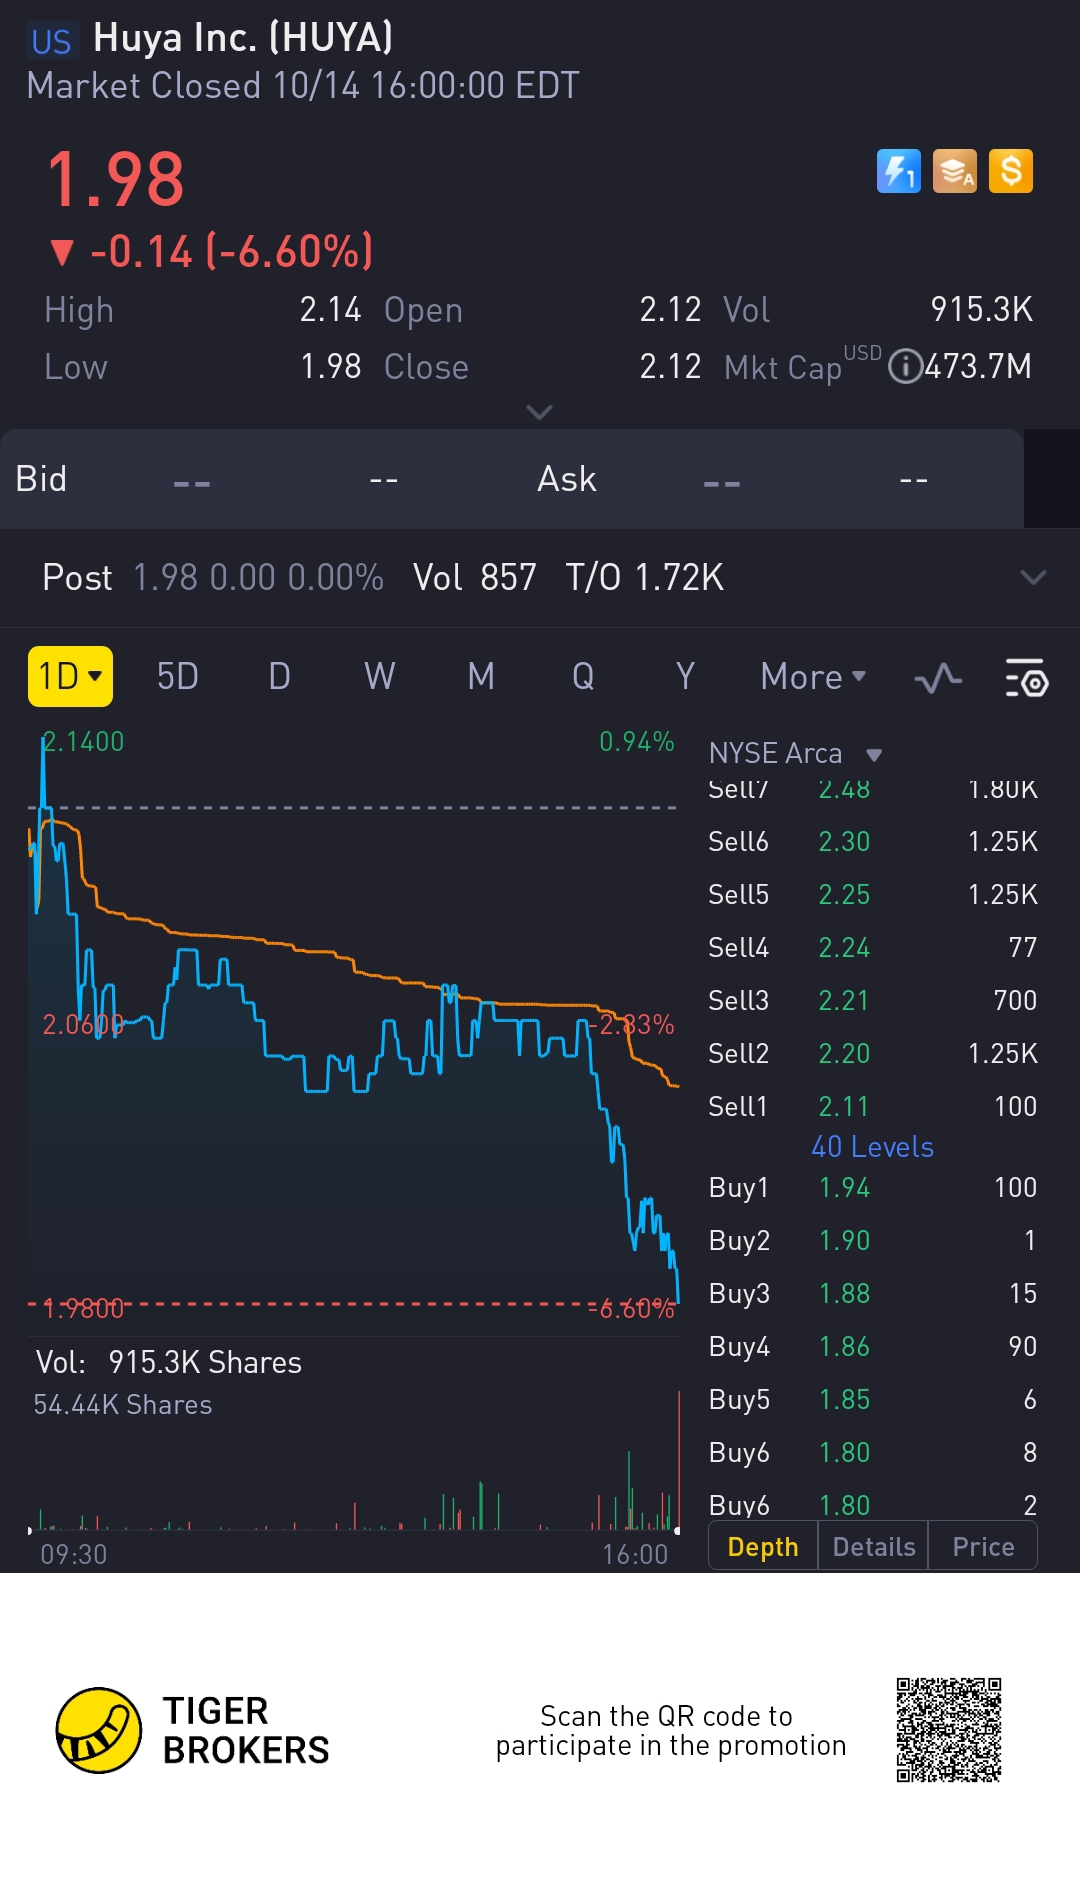Tap the chart start marker at 09:30
This screenshot has width=1080, height=1889.
29,1530
